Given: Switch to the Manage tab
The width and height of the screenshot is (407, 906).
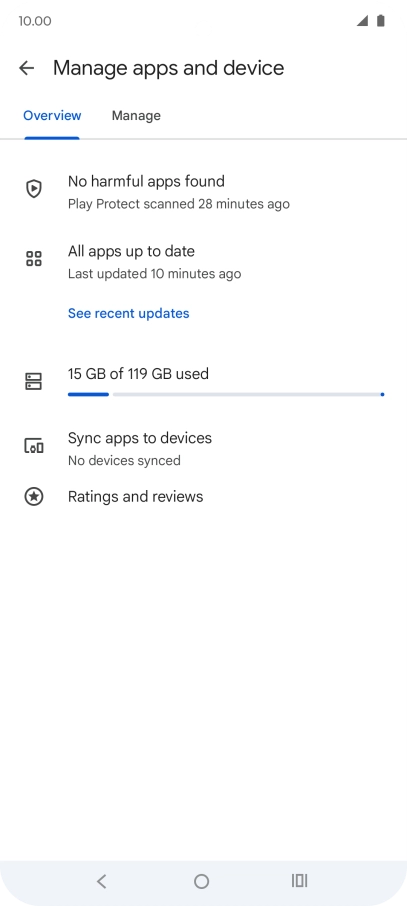Looking at the screenshot, I should coord(136,116).
